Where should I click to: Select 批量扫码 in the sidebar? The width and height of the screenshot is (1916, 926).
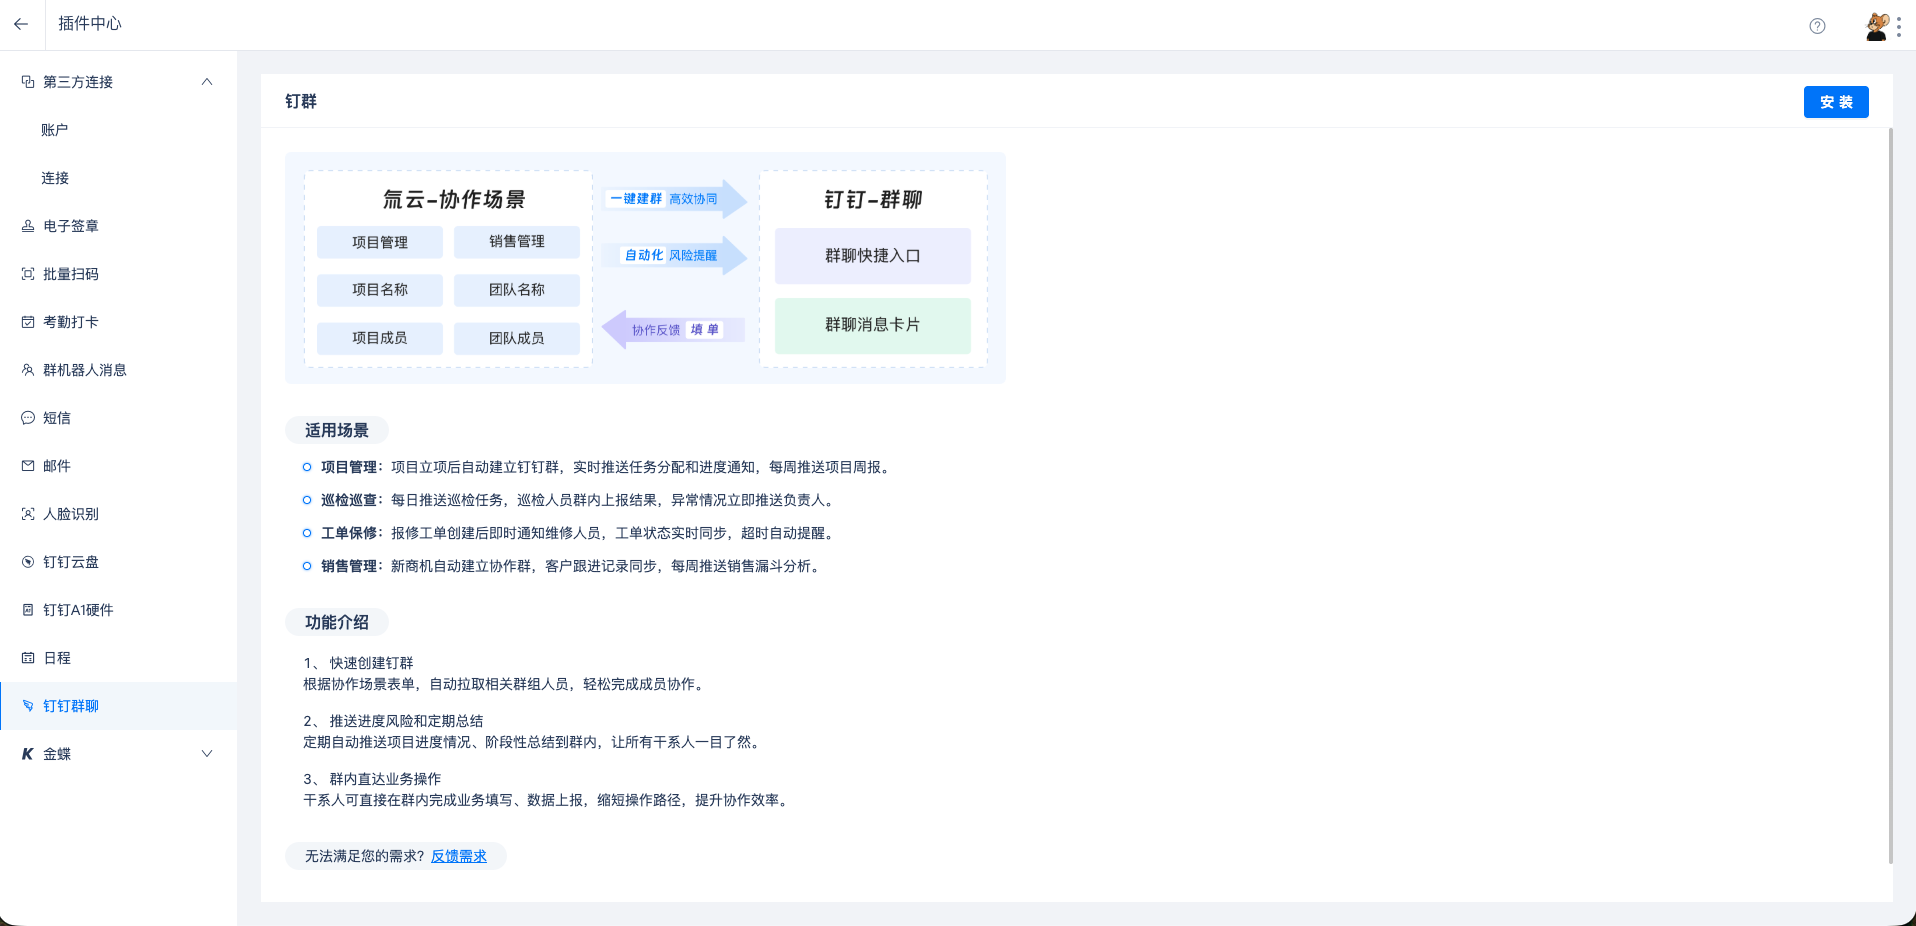(118, 274)
